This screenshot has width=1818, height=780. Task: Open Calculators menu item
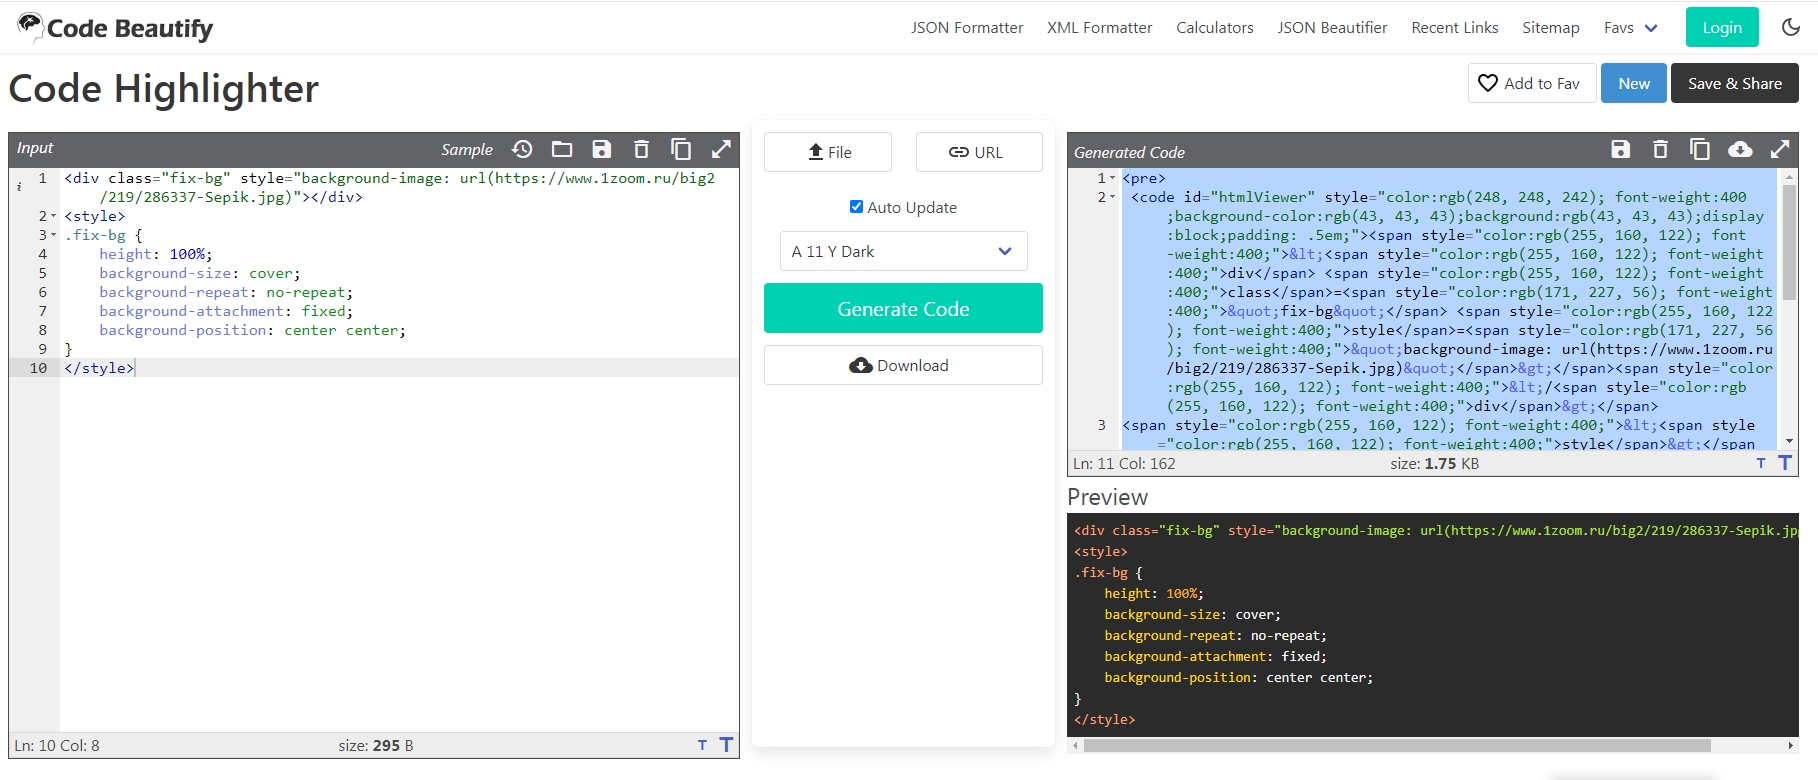pyautogui.click(x=1214, y=28)
